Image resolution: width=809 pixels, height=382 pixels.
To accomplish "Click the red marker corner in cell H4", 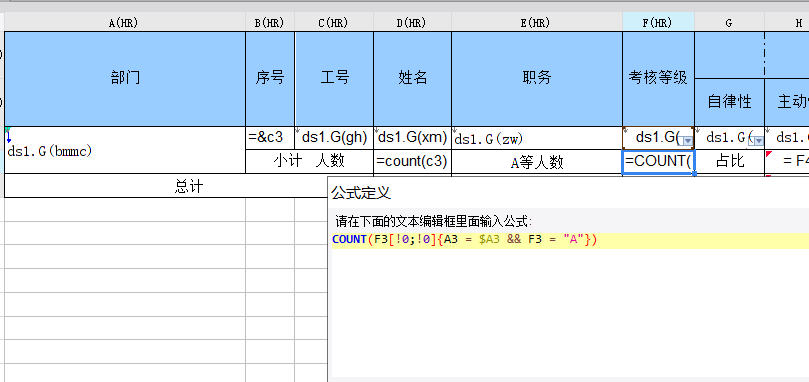I will (769, 153).
